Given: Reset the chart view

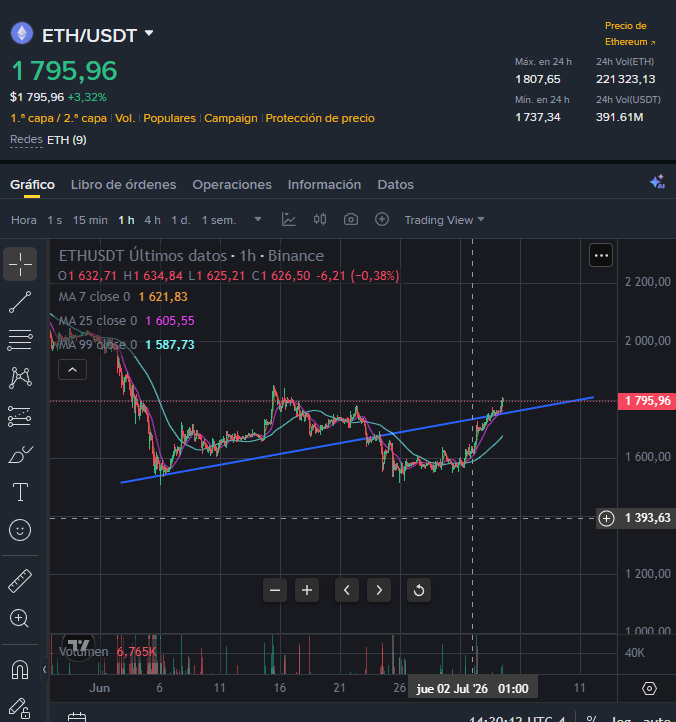Looking at the screenshot, I should tap(419, 590).
